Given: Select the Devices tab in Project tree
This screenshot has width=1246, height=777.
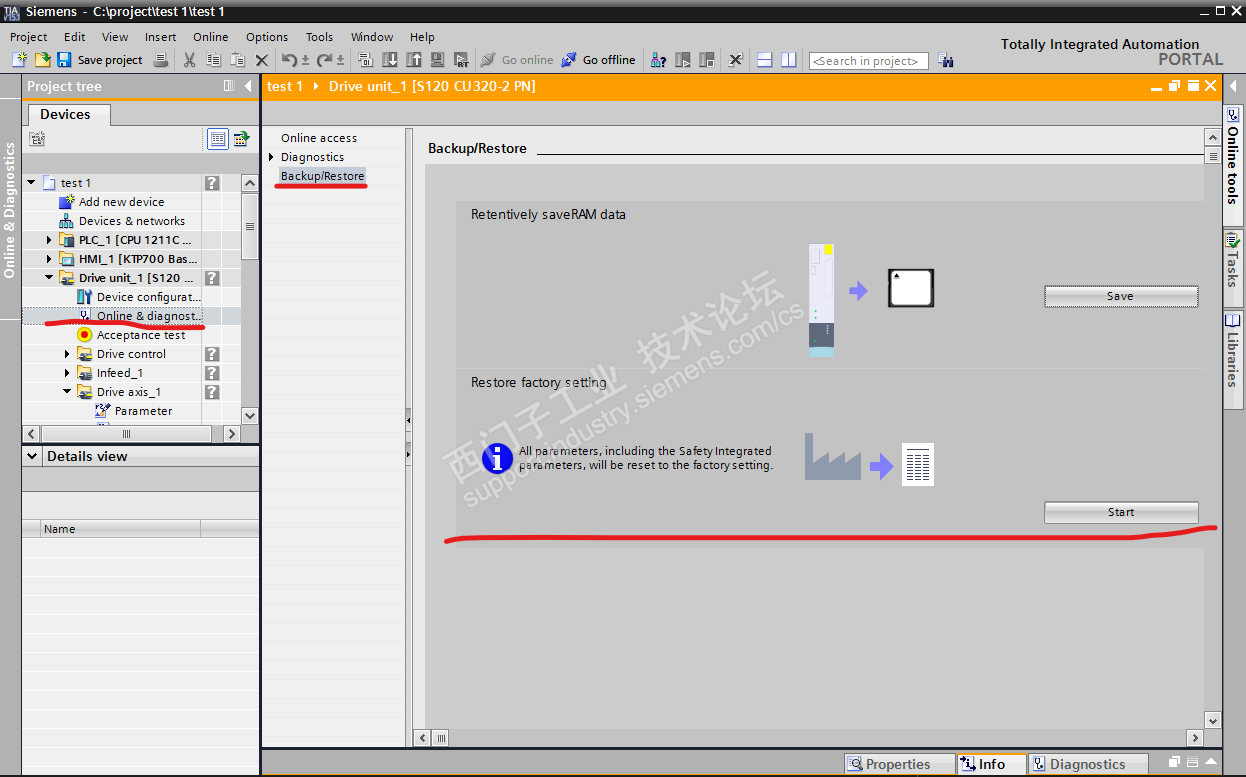Looking at the screenshot, I should pos(65,115).
